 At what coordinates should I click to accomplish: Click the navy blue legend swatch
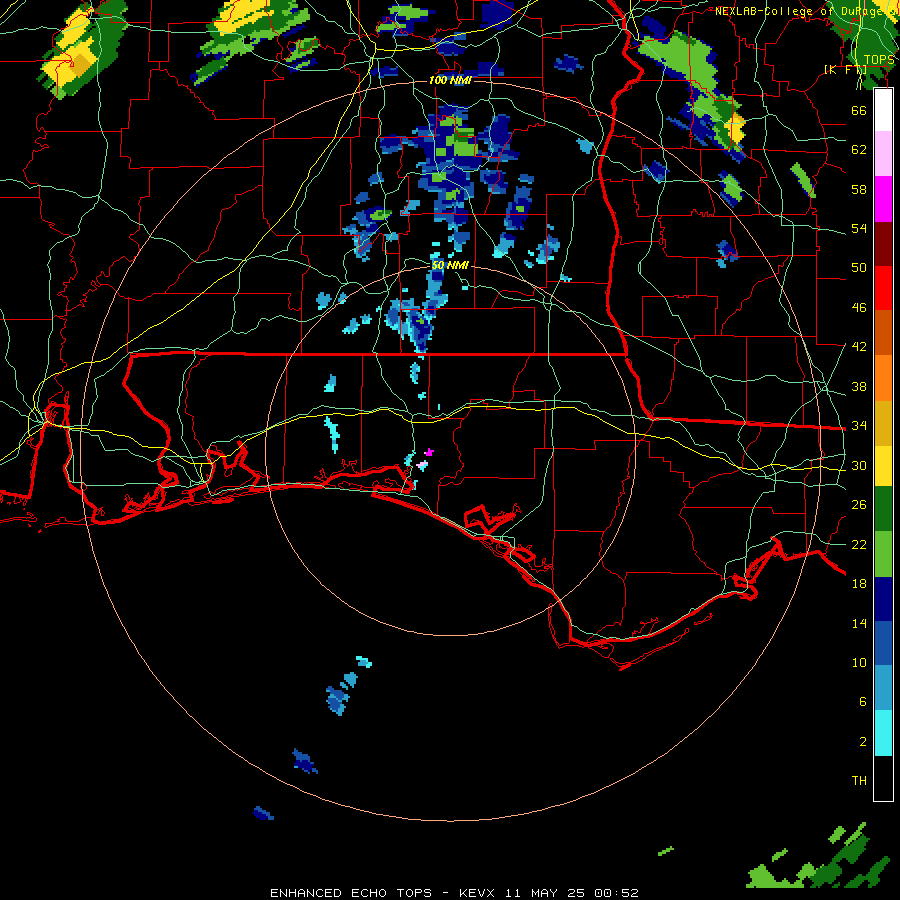[883, 599]
